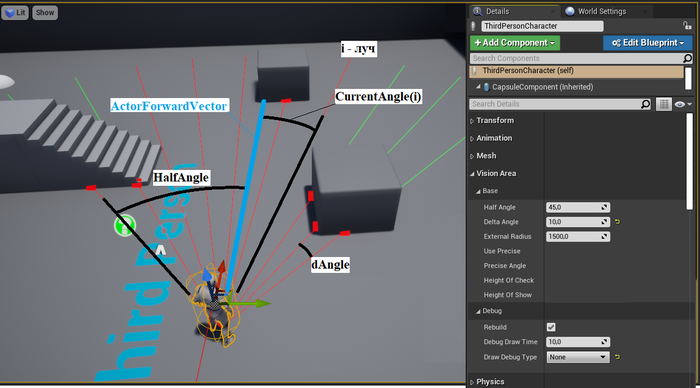Select the Details tab
Viewport: 700px width, 388px height.
(497, 11)
